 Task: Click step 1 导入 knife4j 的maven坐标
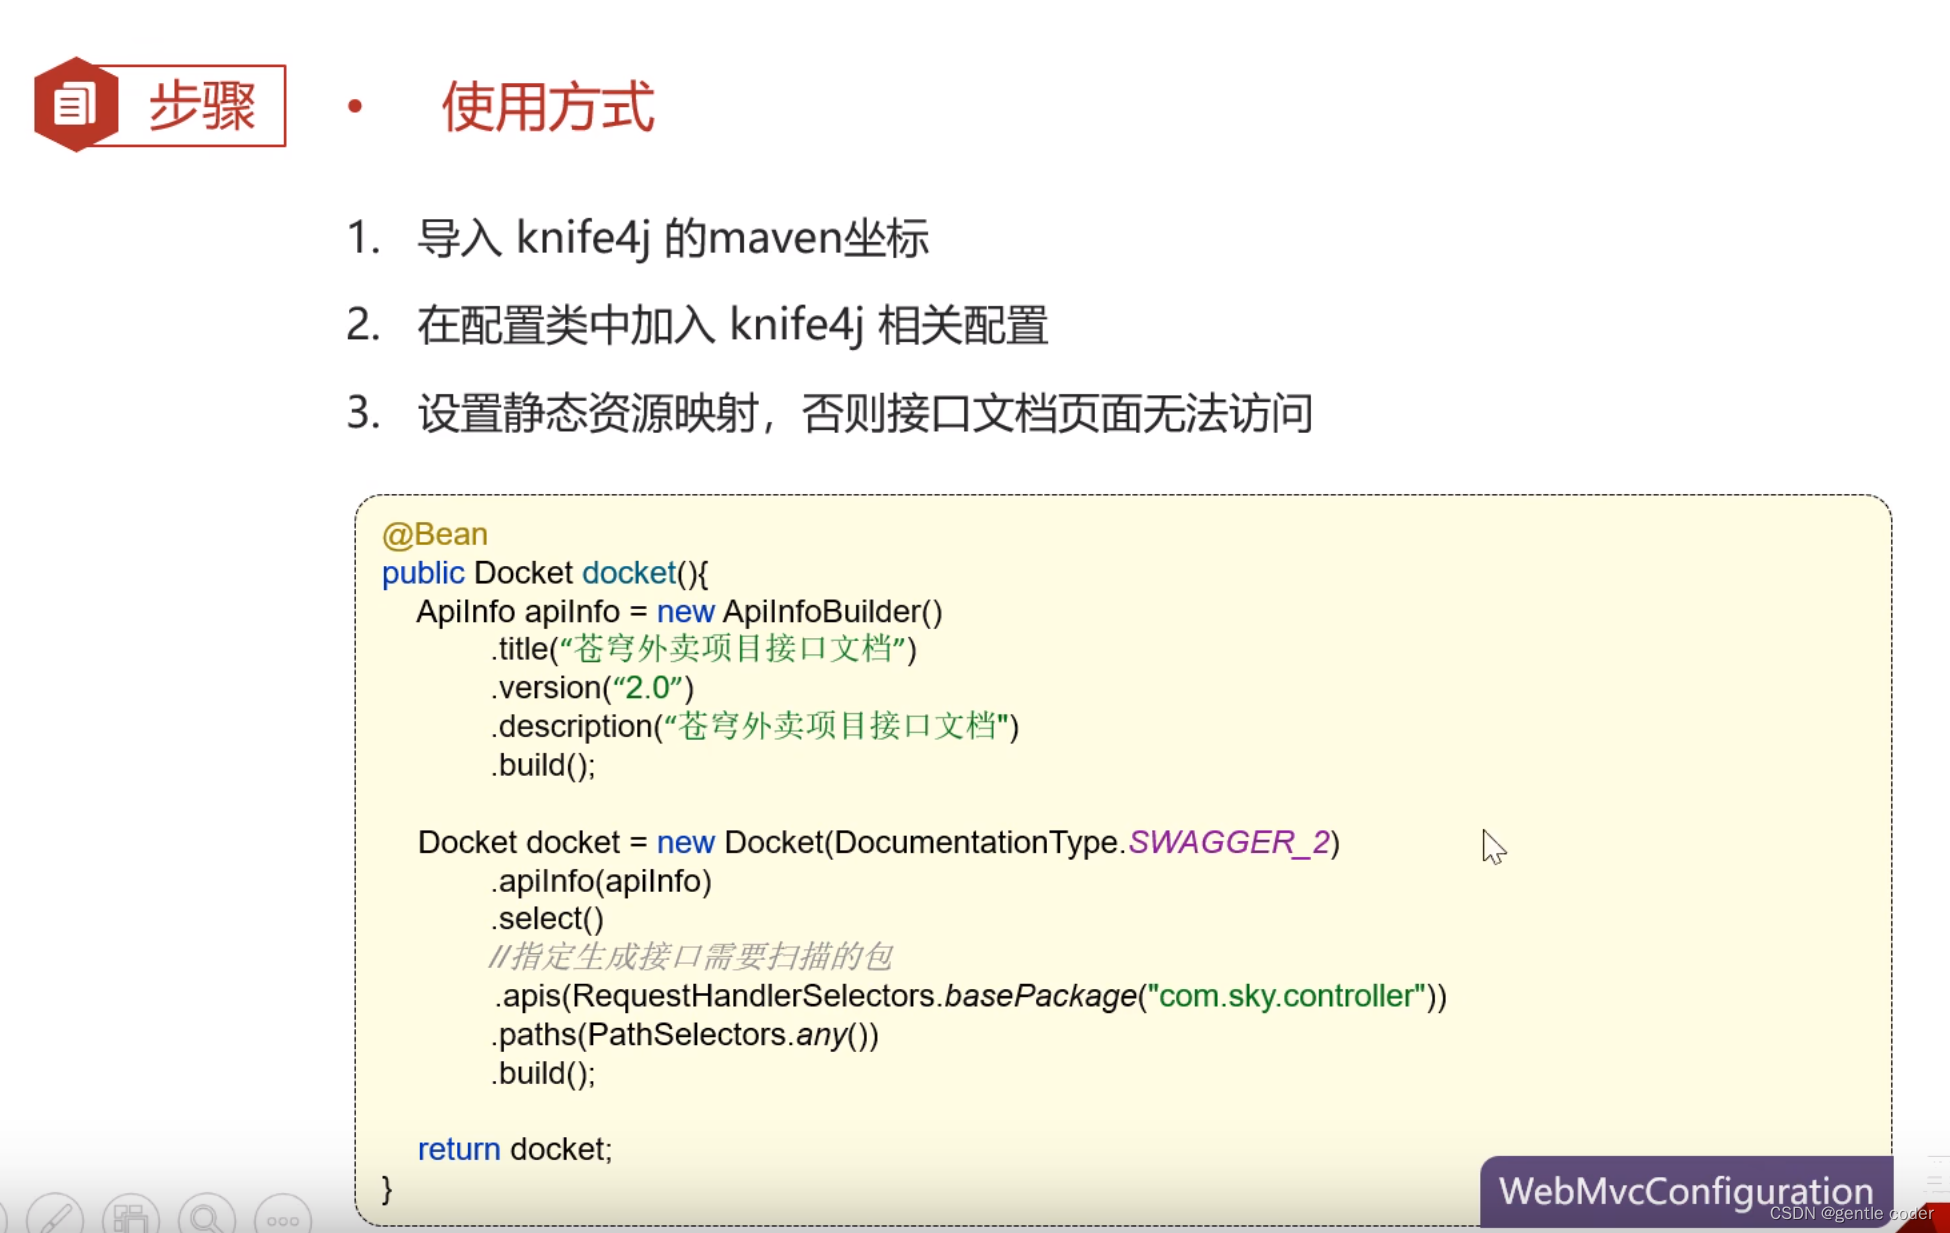point(672,238)
